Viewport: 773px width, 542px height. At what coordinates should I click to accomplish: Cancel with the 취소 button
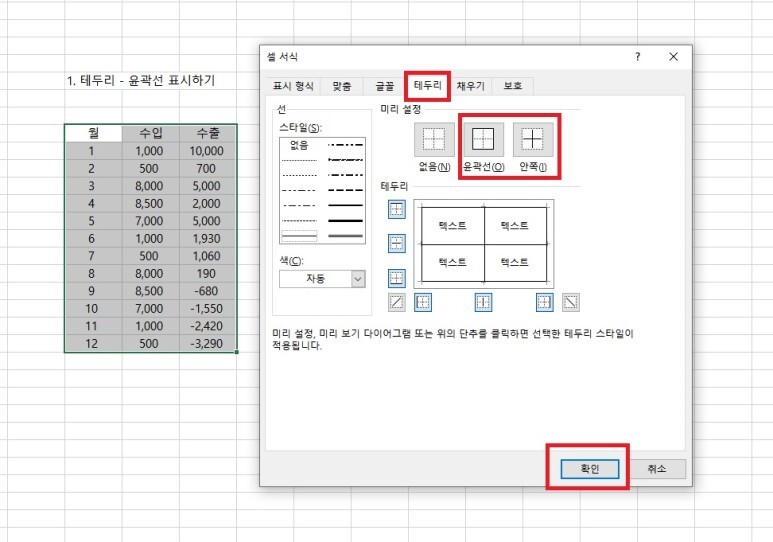[x=657, y=469]
